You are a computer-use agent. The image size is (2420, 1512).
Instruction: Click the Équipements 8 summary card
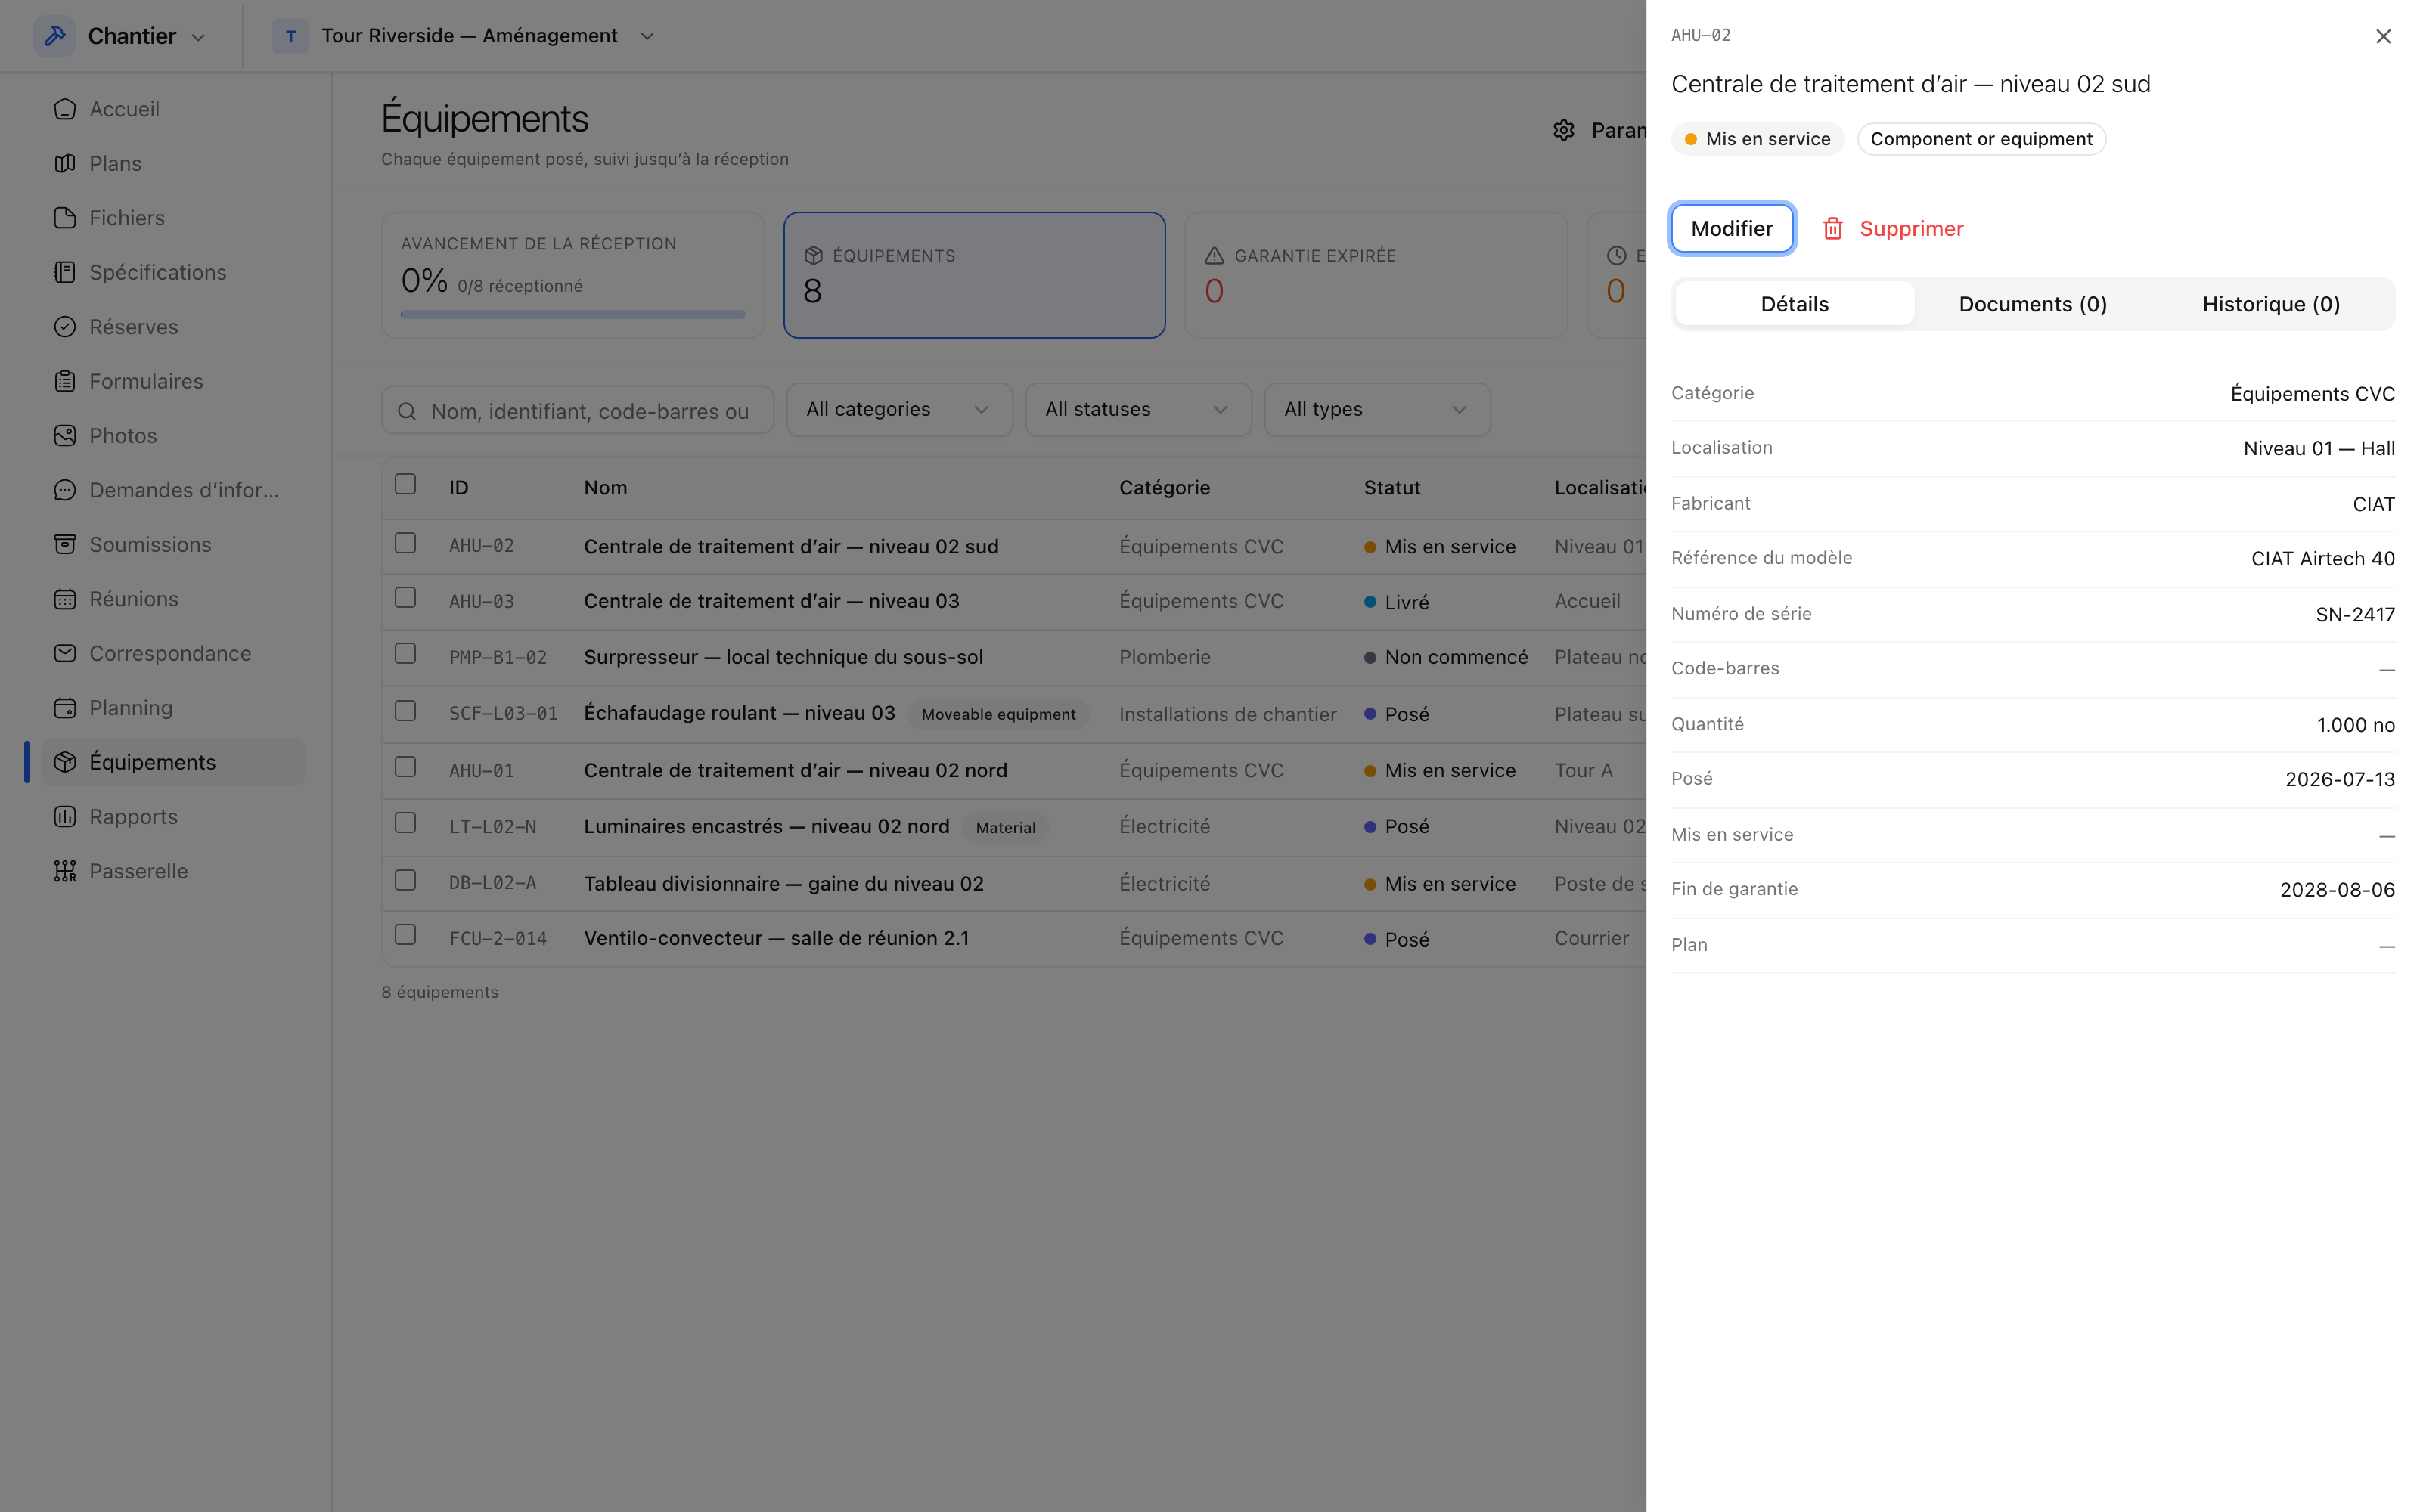click(974, 275)
